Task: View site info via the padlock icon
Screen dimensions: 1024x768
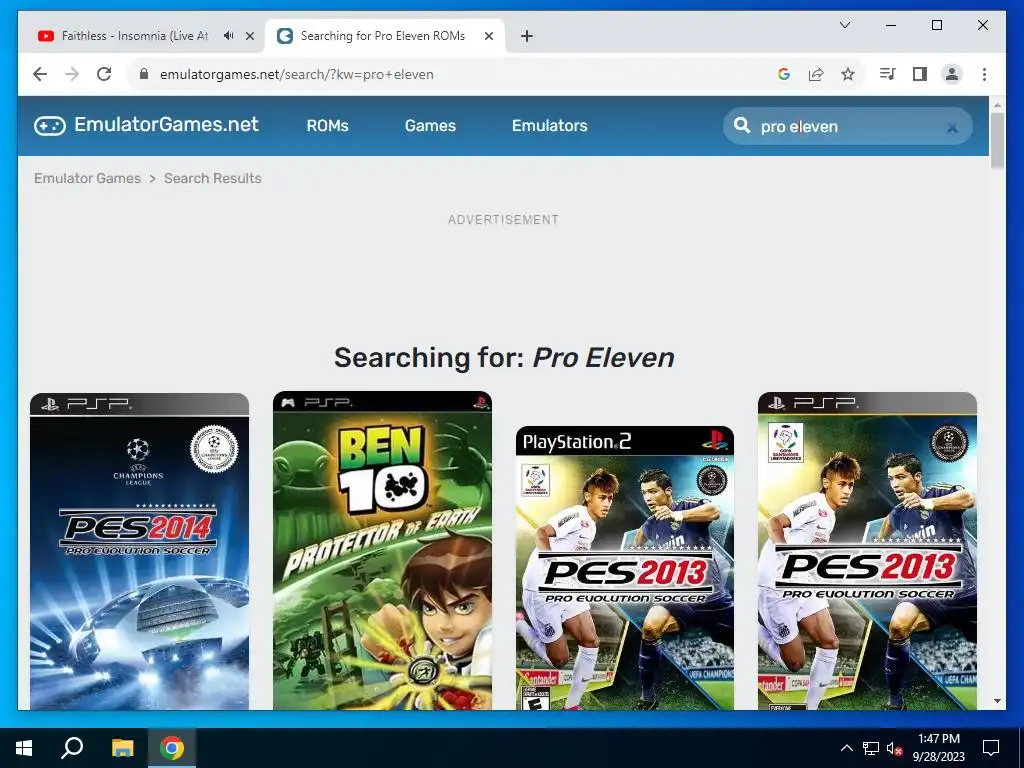Action: click(x=144, y=74)
